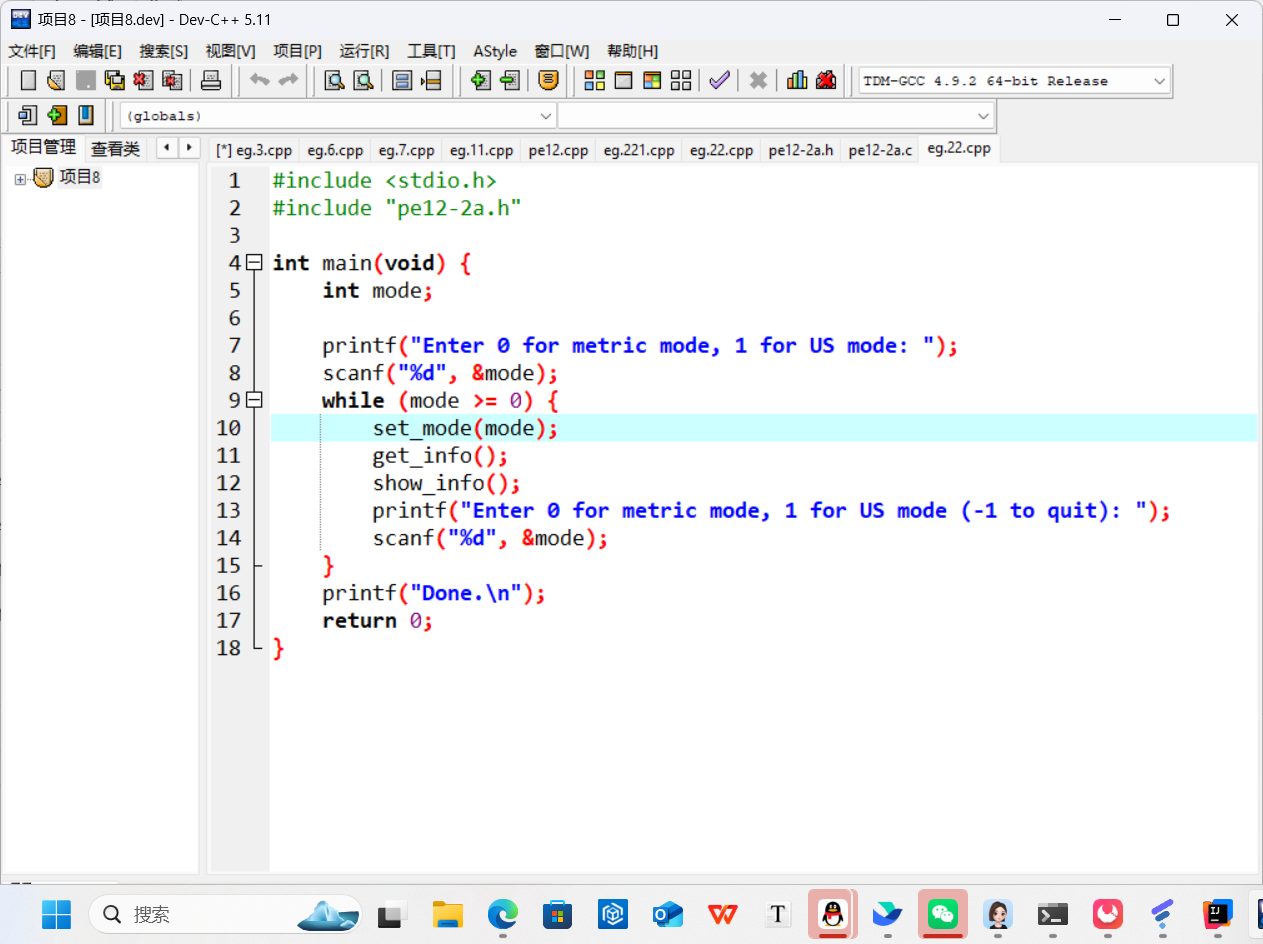Open the 帮助[H] menu
The image size is (1263, 944).
tap(633, 51)
